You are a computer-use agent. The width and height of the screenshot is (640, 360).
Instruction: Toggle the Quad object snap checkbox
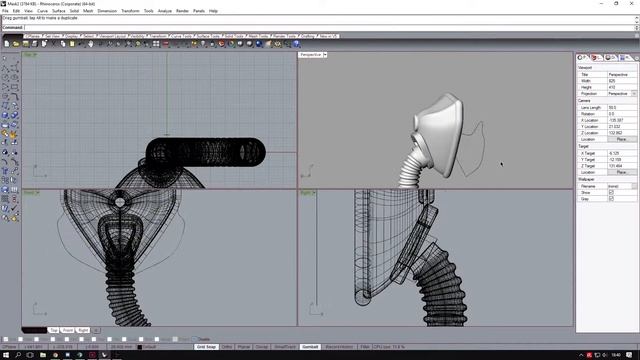pos(124,339)
